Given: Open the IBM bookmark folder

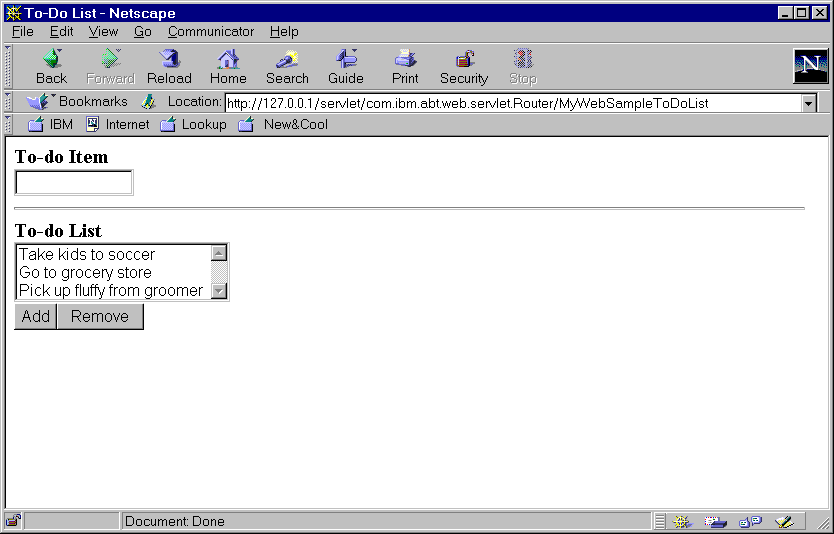Looking at the screenshot, I should click(x=50, y=125).
